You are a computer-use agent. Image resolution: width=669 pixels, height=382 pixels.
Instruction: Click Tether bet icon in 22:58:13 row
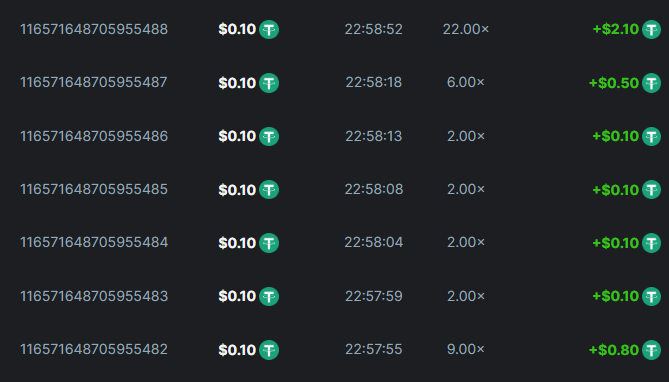[269, 137]
